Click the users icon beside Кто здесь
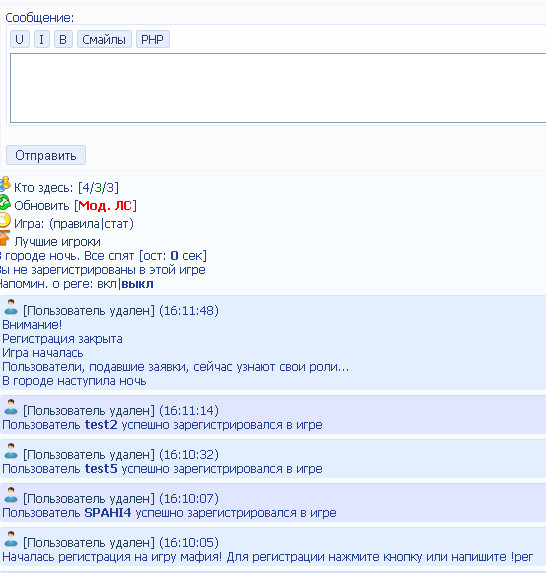Viewport: 546px width, 573px height. (5, 184)
